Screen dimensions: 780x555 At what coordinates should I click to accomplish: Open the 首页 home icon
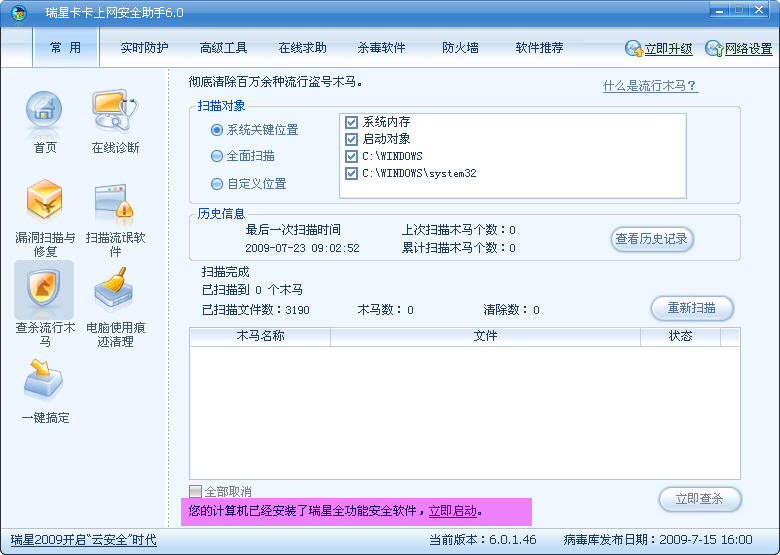44,111
